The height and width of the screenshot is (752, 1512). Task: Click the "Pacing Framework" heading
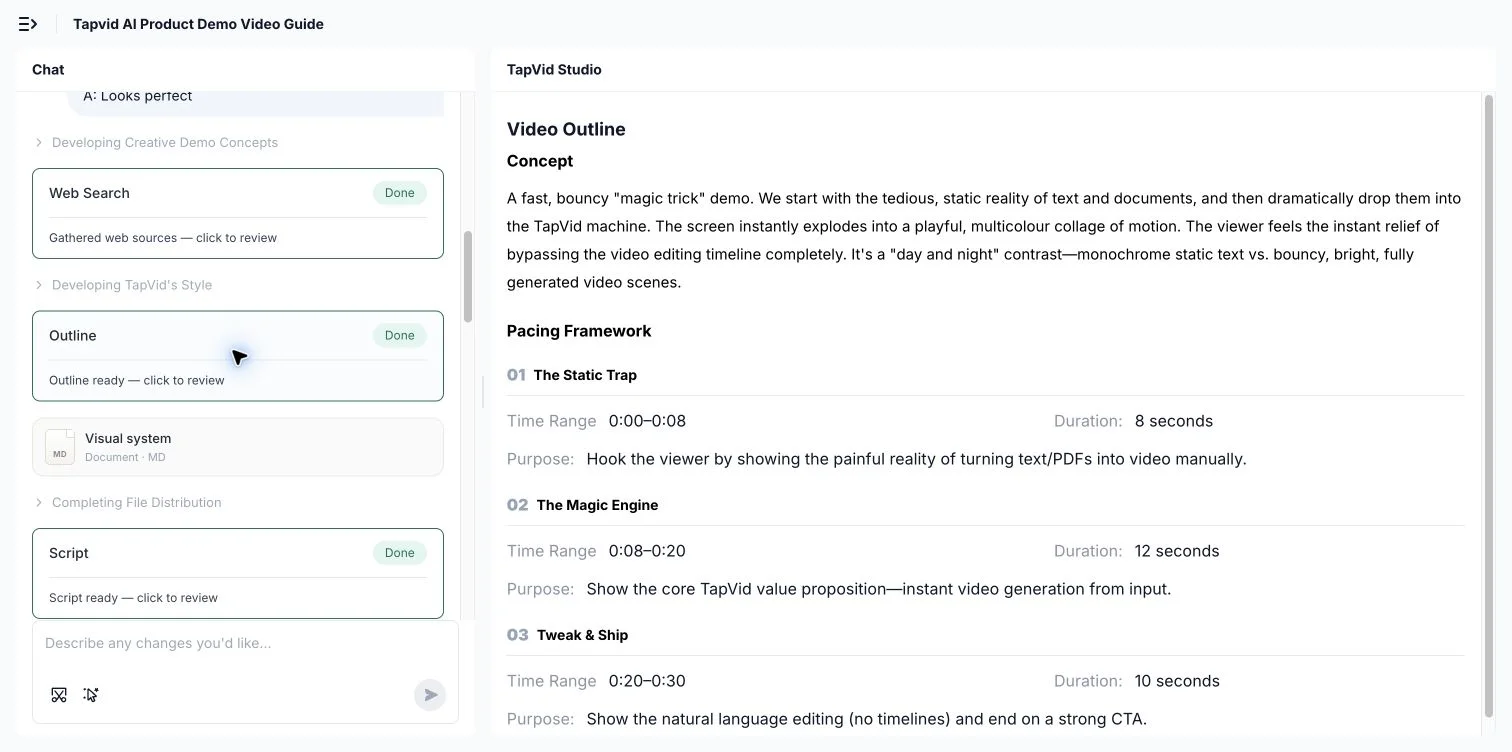point(579,331)
